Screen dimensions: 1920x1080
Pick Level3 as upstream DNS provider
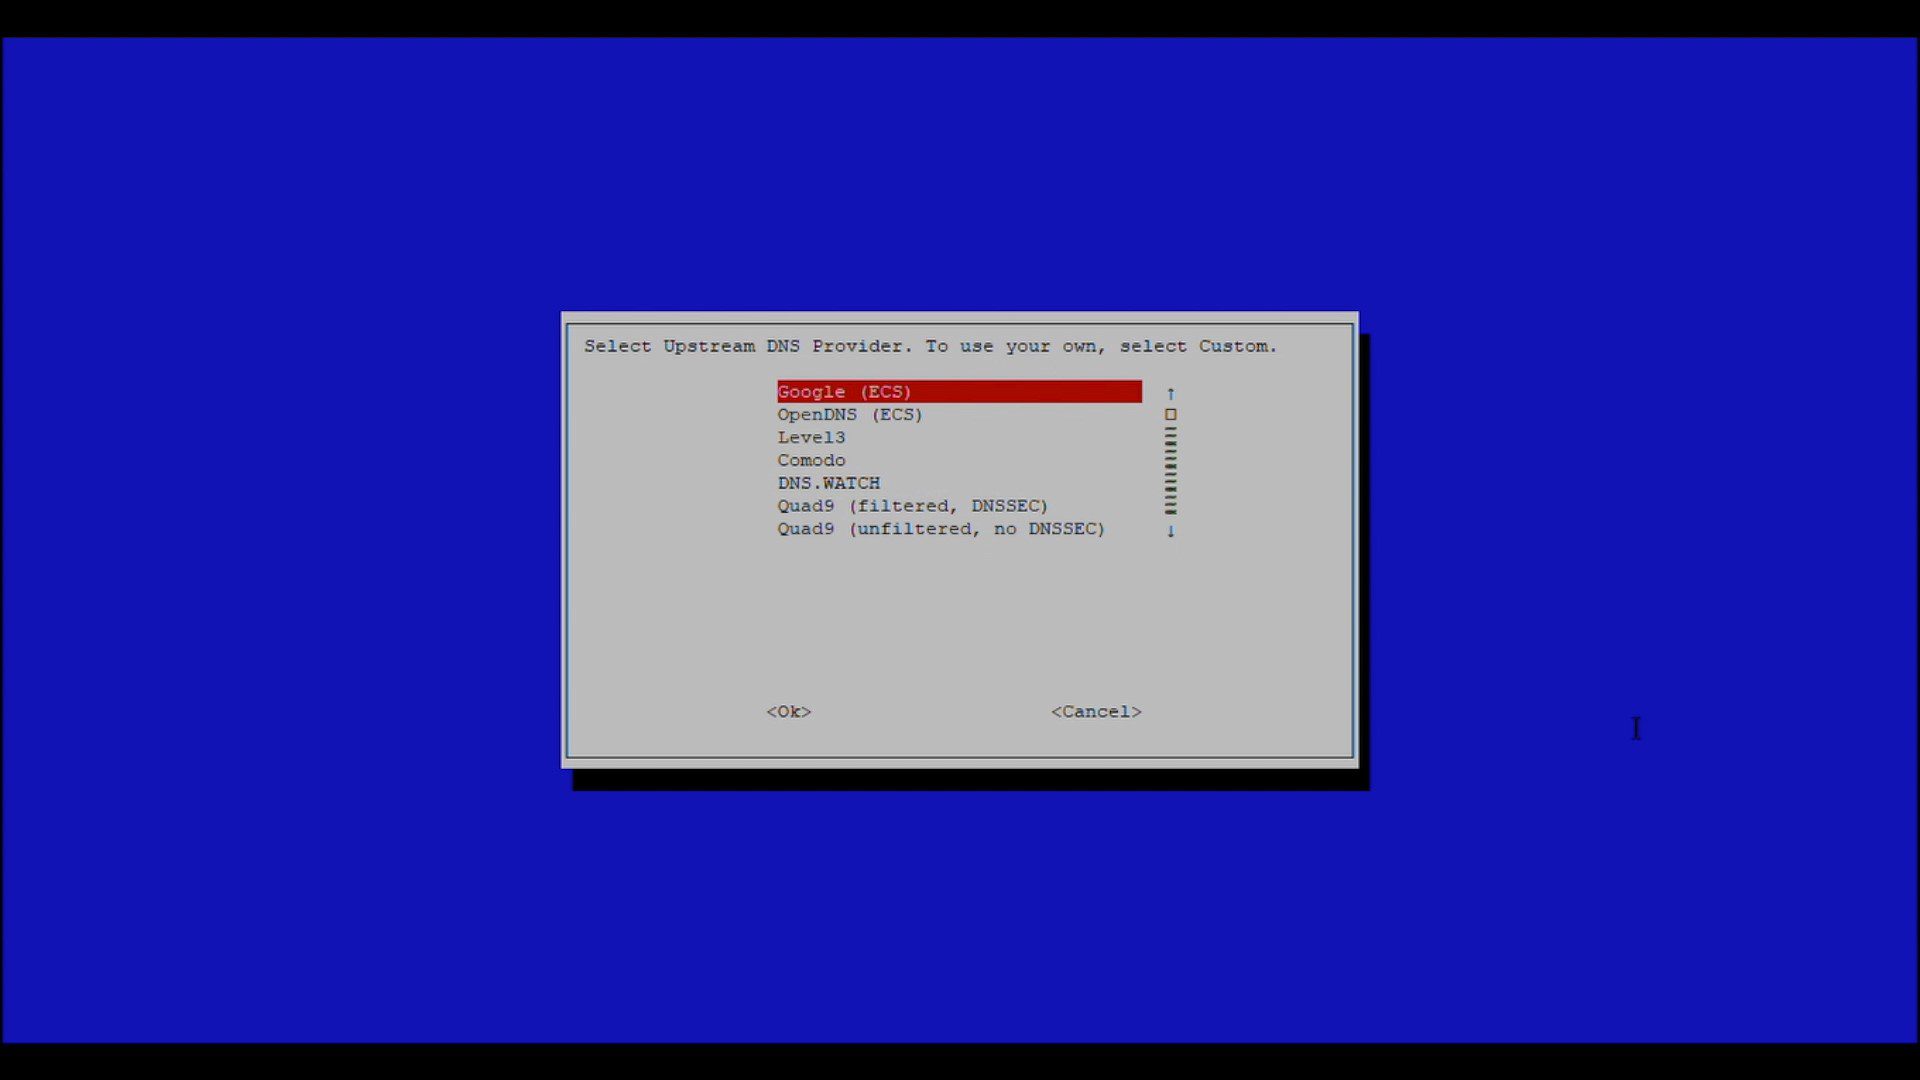(811, 438)
